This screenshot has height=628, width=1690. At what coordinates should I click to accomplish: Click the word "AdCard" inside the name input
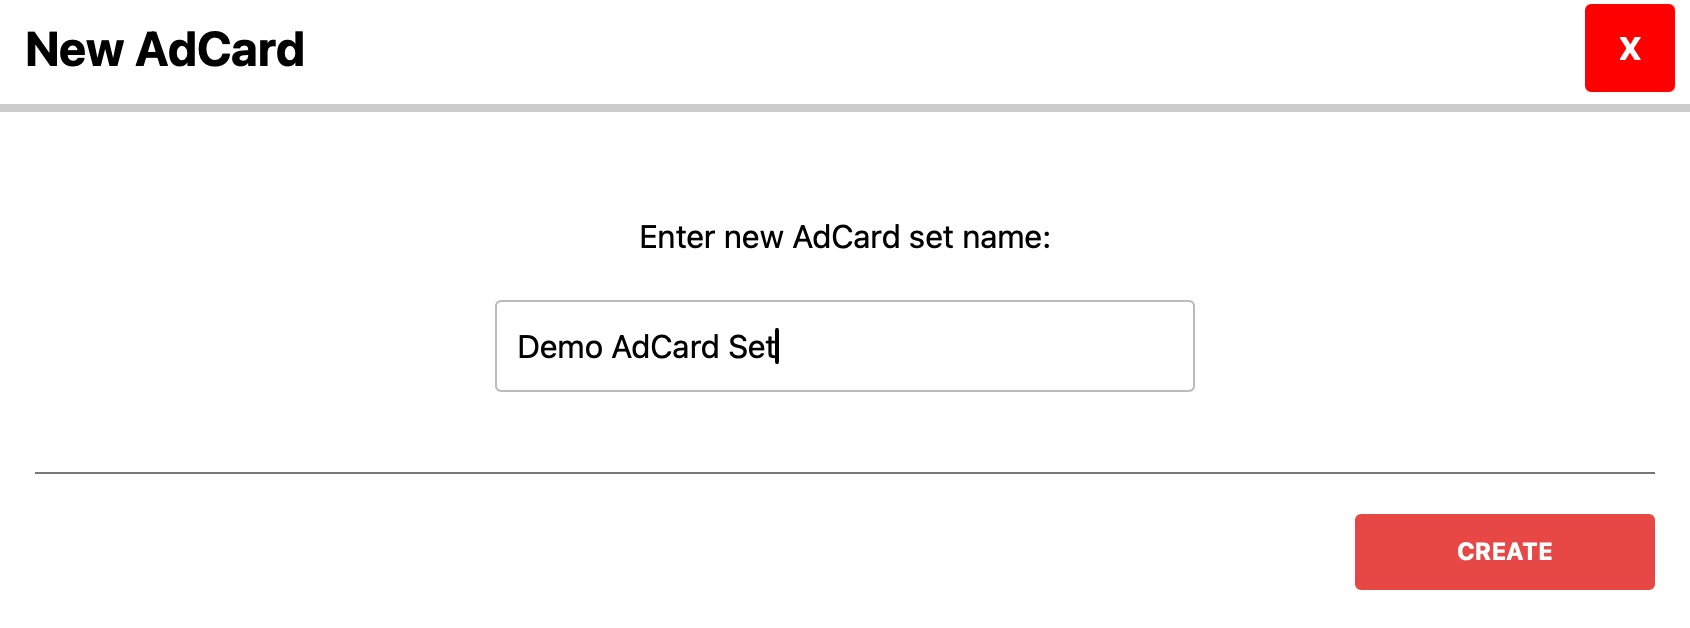click(665, 347)
